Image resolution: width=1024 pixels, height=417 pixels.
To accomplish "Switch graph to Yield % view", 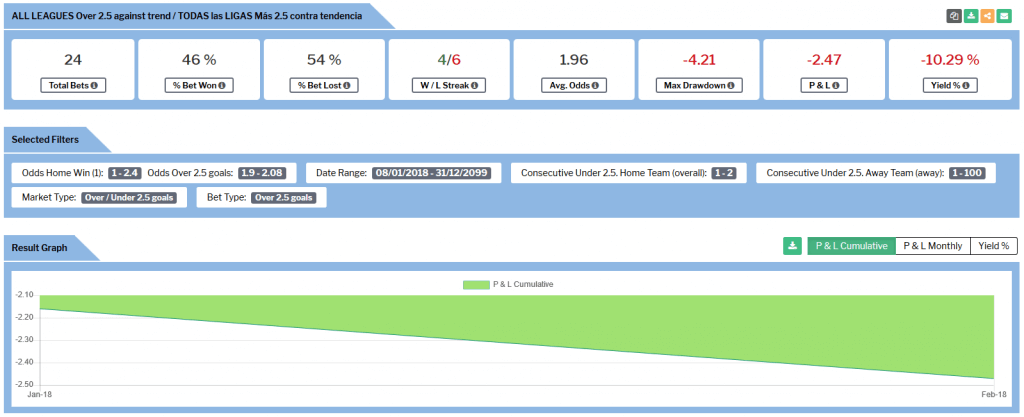I will (994, 246).
